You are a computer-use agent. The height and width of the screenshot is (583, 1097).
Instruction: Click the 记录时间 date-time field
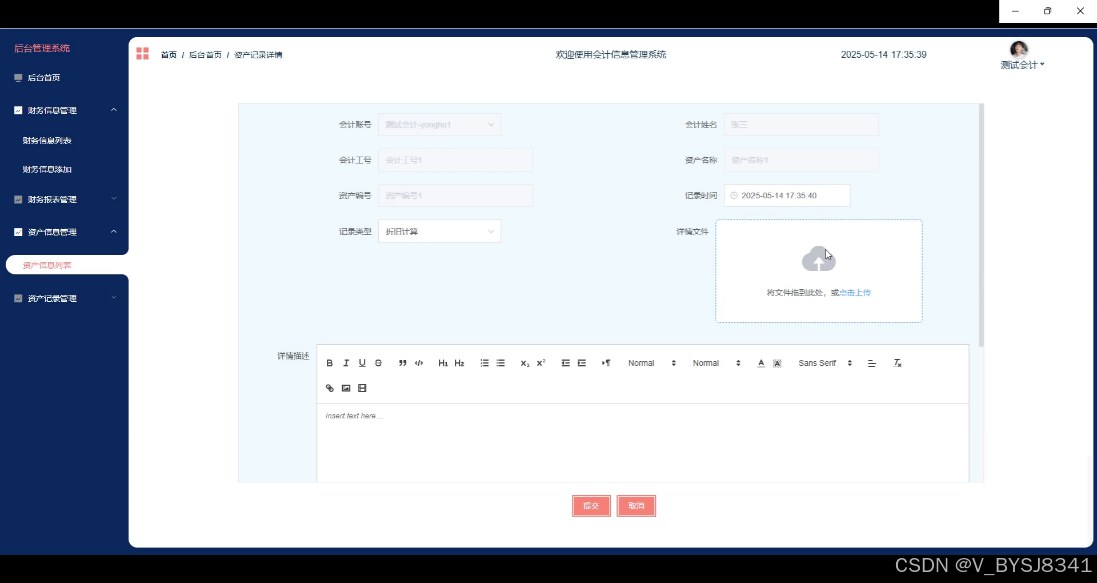[787, 195]
